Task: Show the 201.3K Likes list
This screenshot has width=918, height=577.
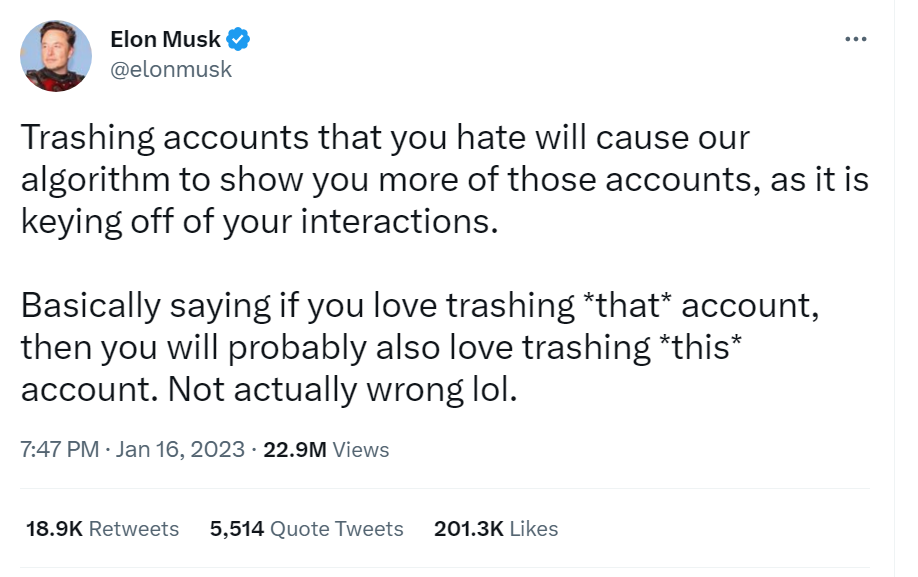Action: 496,528
